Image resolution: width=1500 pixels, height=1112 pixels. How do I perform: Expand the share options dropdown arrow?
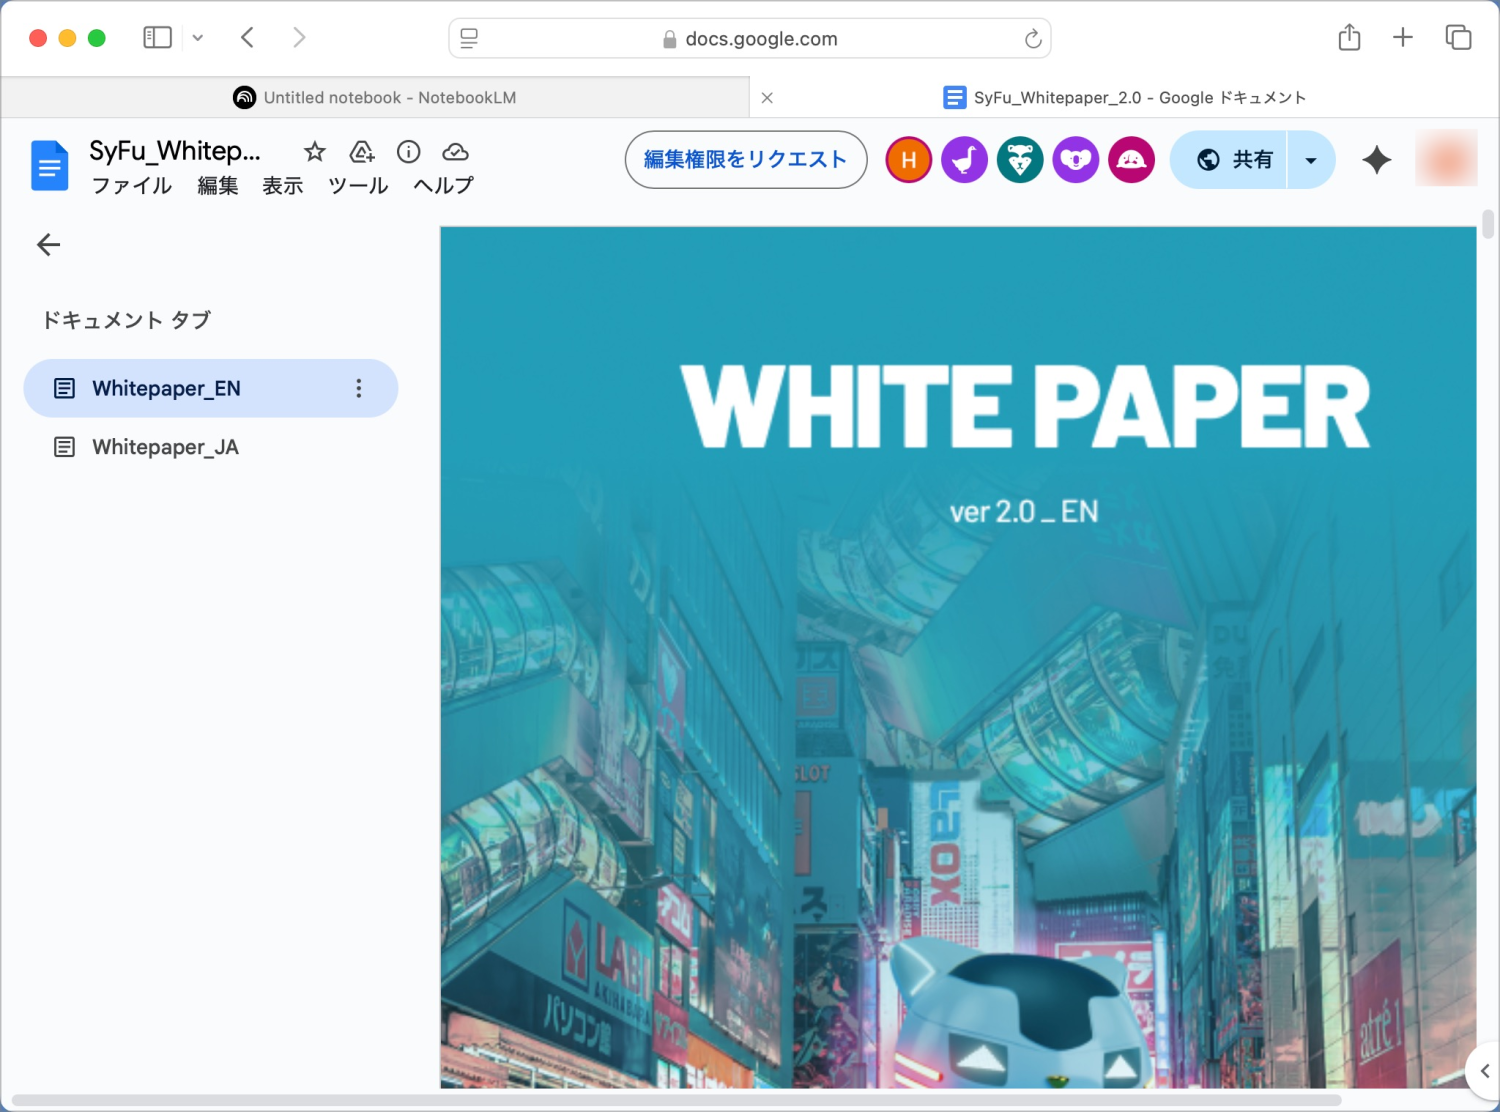(1311, 160)
